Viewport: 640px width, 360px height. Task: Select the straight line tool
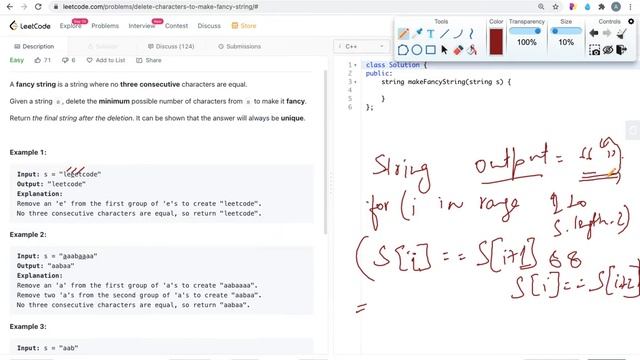point(444,34)
